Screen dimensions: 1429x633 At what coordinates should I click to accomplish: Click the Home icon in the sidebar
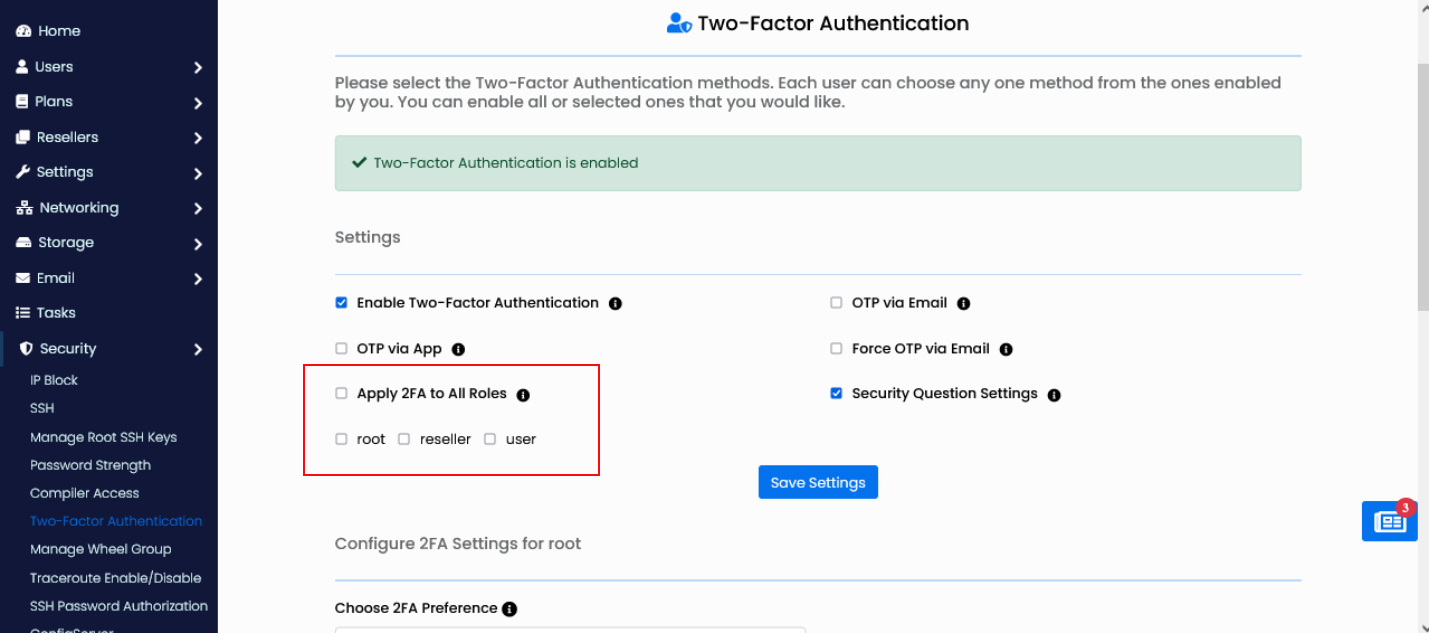pos(22,30)
